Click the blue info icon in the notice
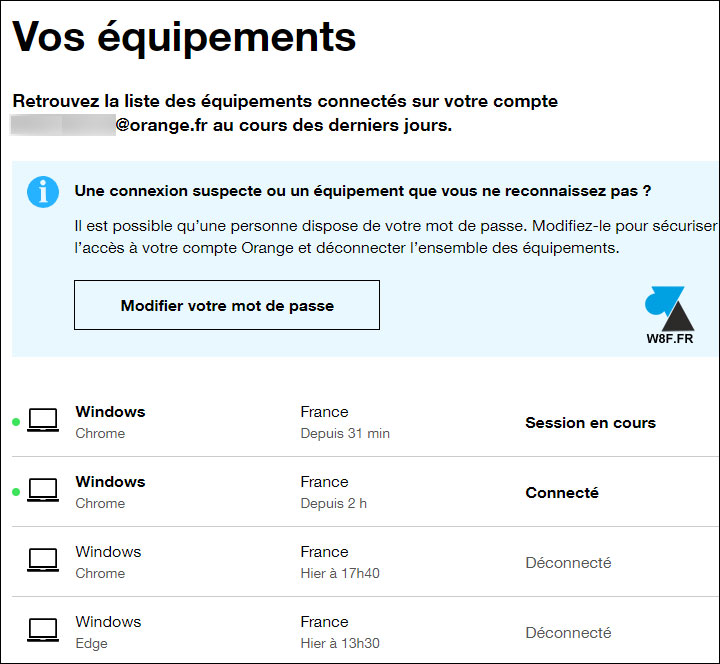 [x=43, y=191]
